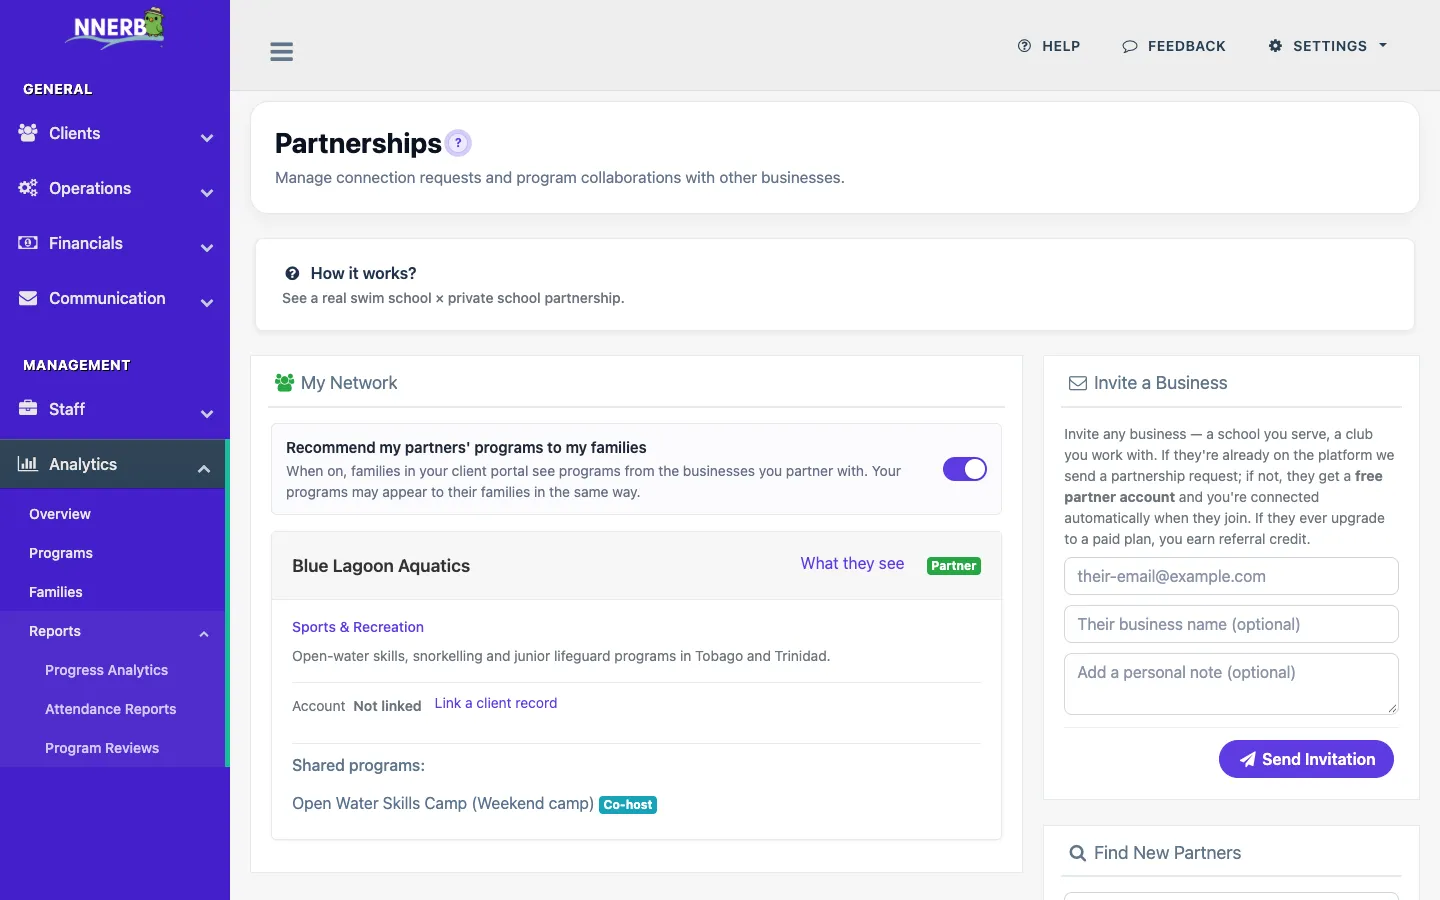
Task: Click the Communication envelope icon
Action: click(x=28, y=298)
